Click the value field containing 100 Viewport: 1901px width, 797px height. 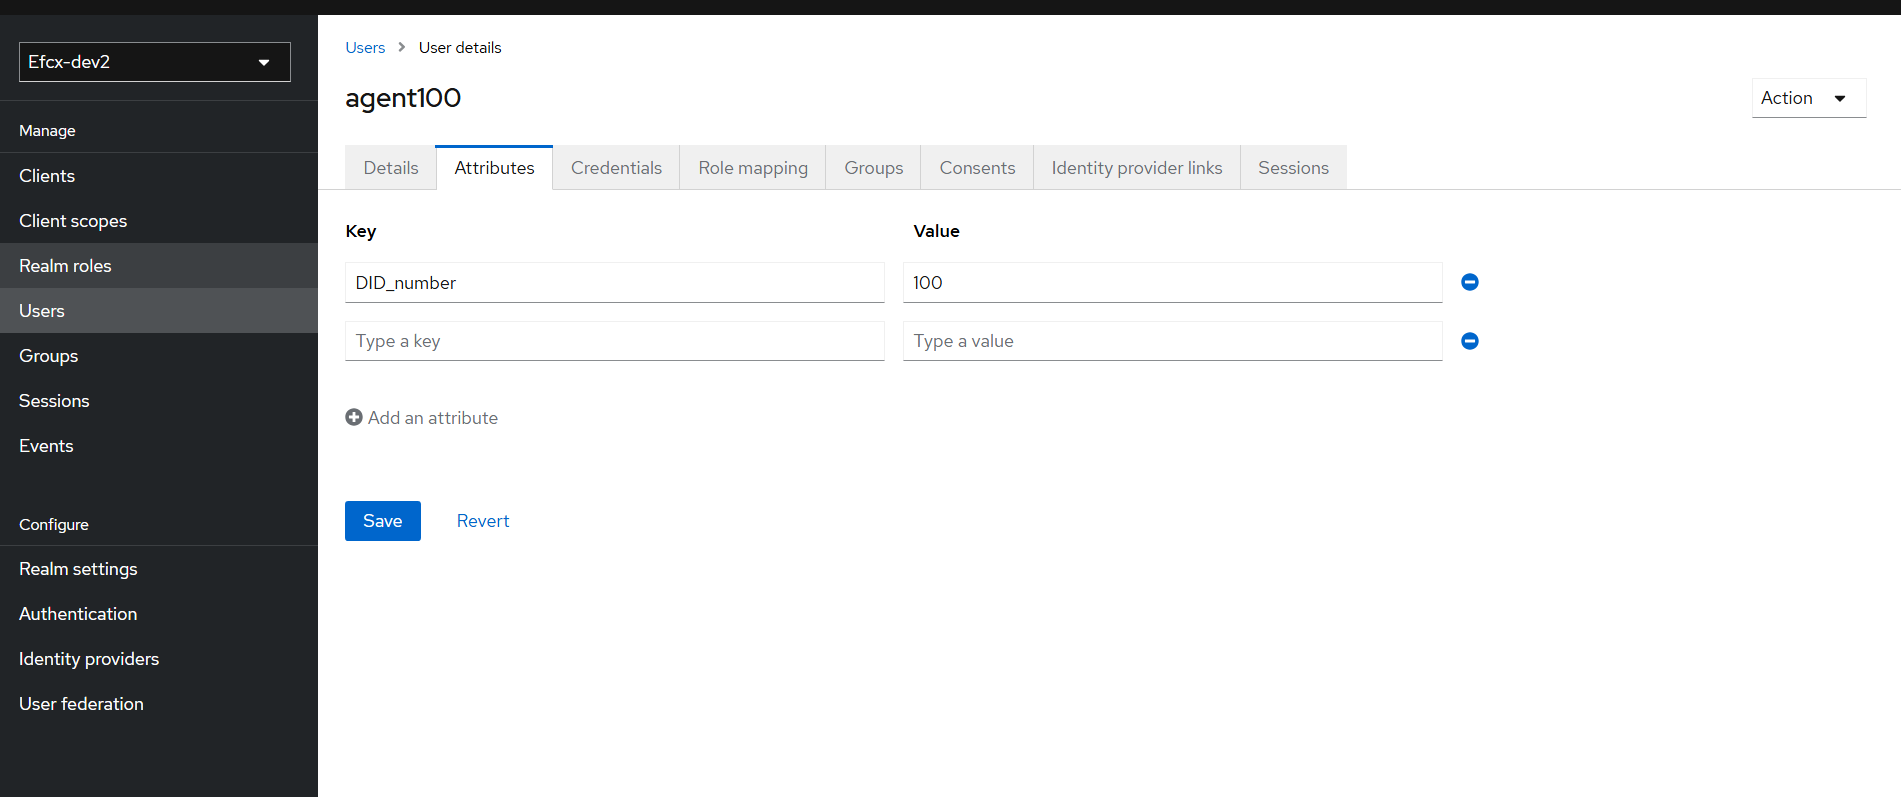pos(1173,283)
